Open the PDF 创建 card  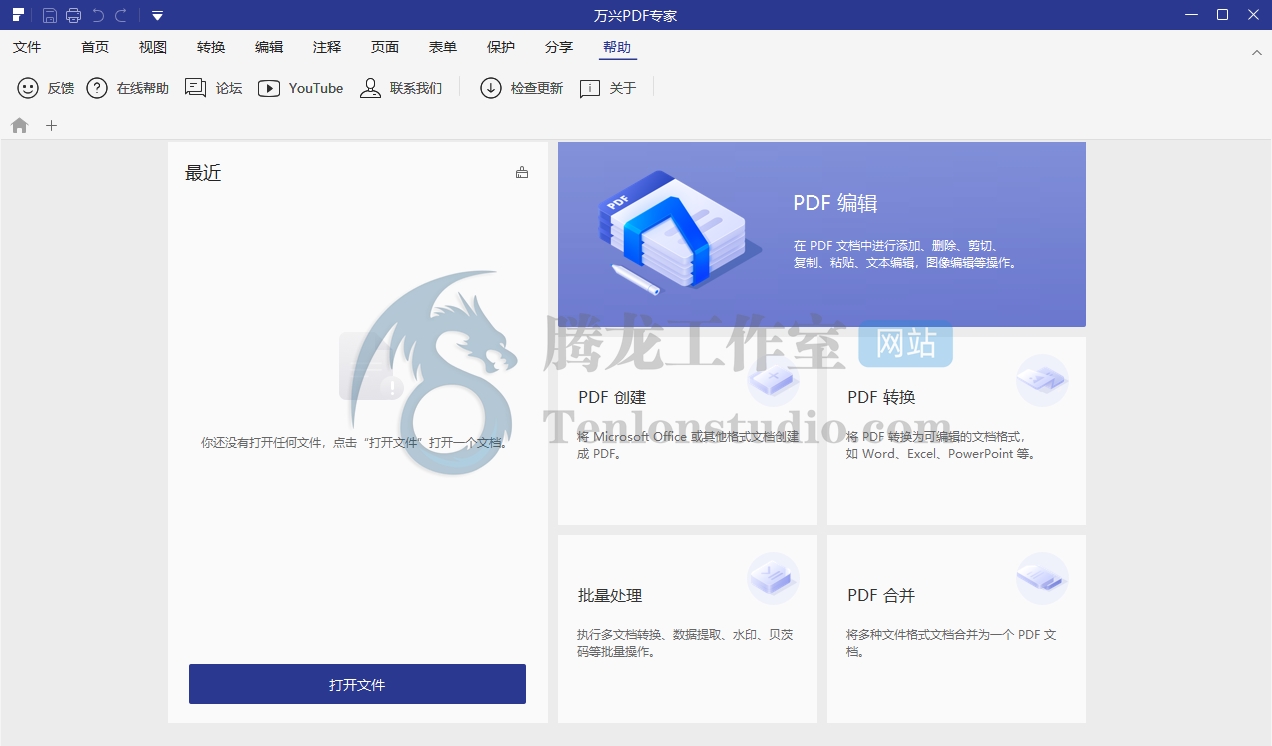687,431
